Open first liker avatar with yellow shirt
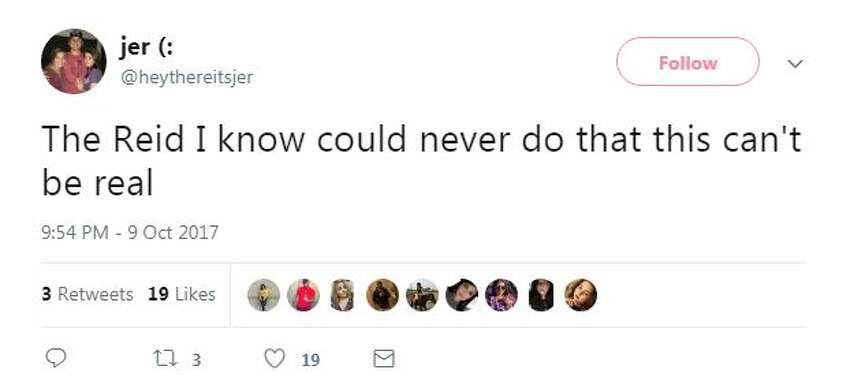 click(x=263, y=295)
